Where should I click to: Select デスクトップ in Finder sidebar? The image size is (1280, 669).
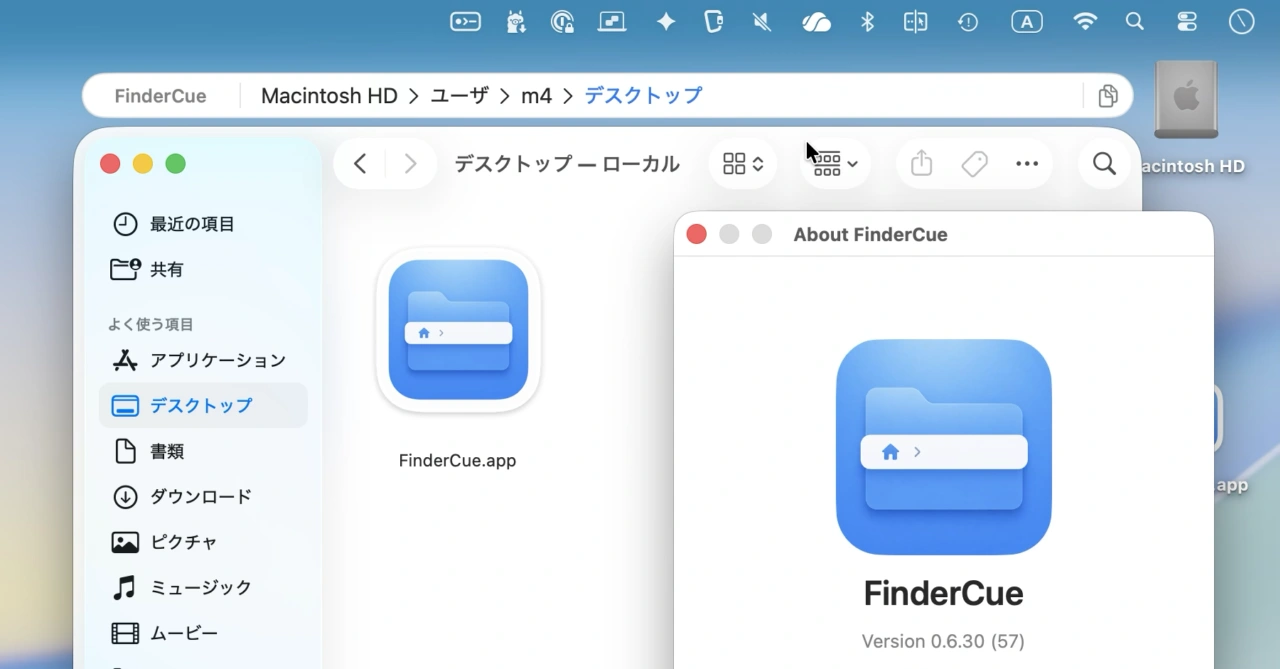[203, 405]
